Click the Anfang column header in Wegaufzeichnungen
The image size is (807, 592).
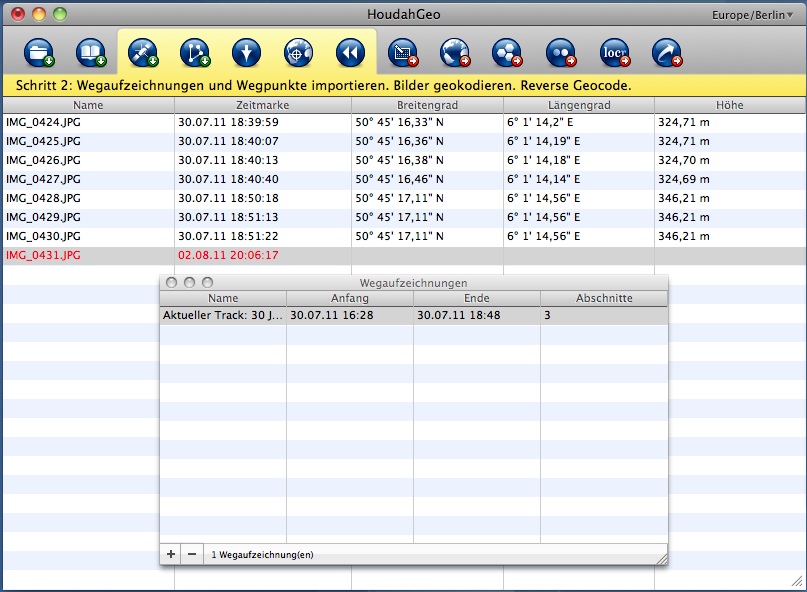[x=350, y=298]
